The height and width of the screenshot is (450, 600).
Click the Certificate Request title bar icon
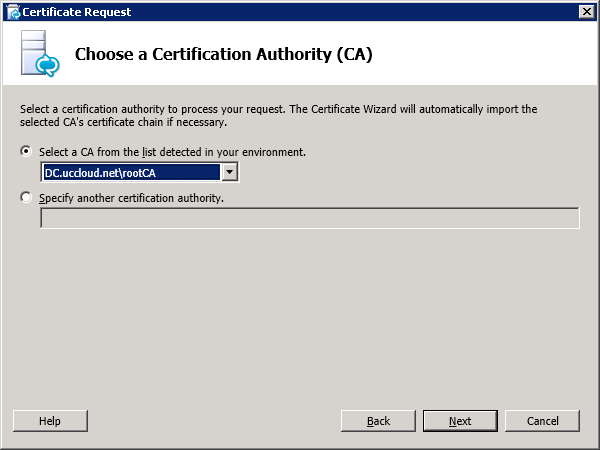tap(14, 12)
